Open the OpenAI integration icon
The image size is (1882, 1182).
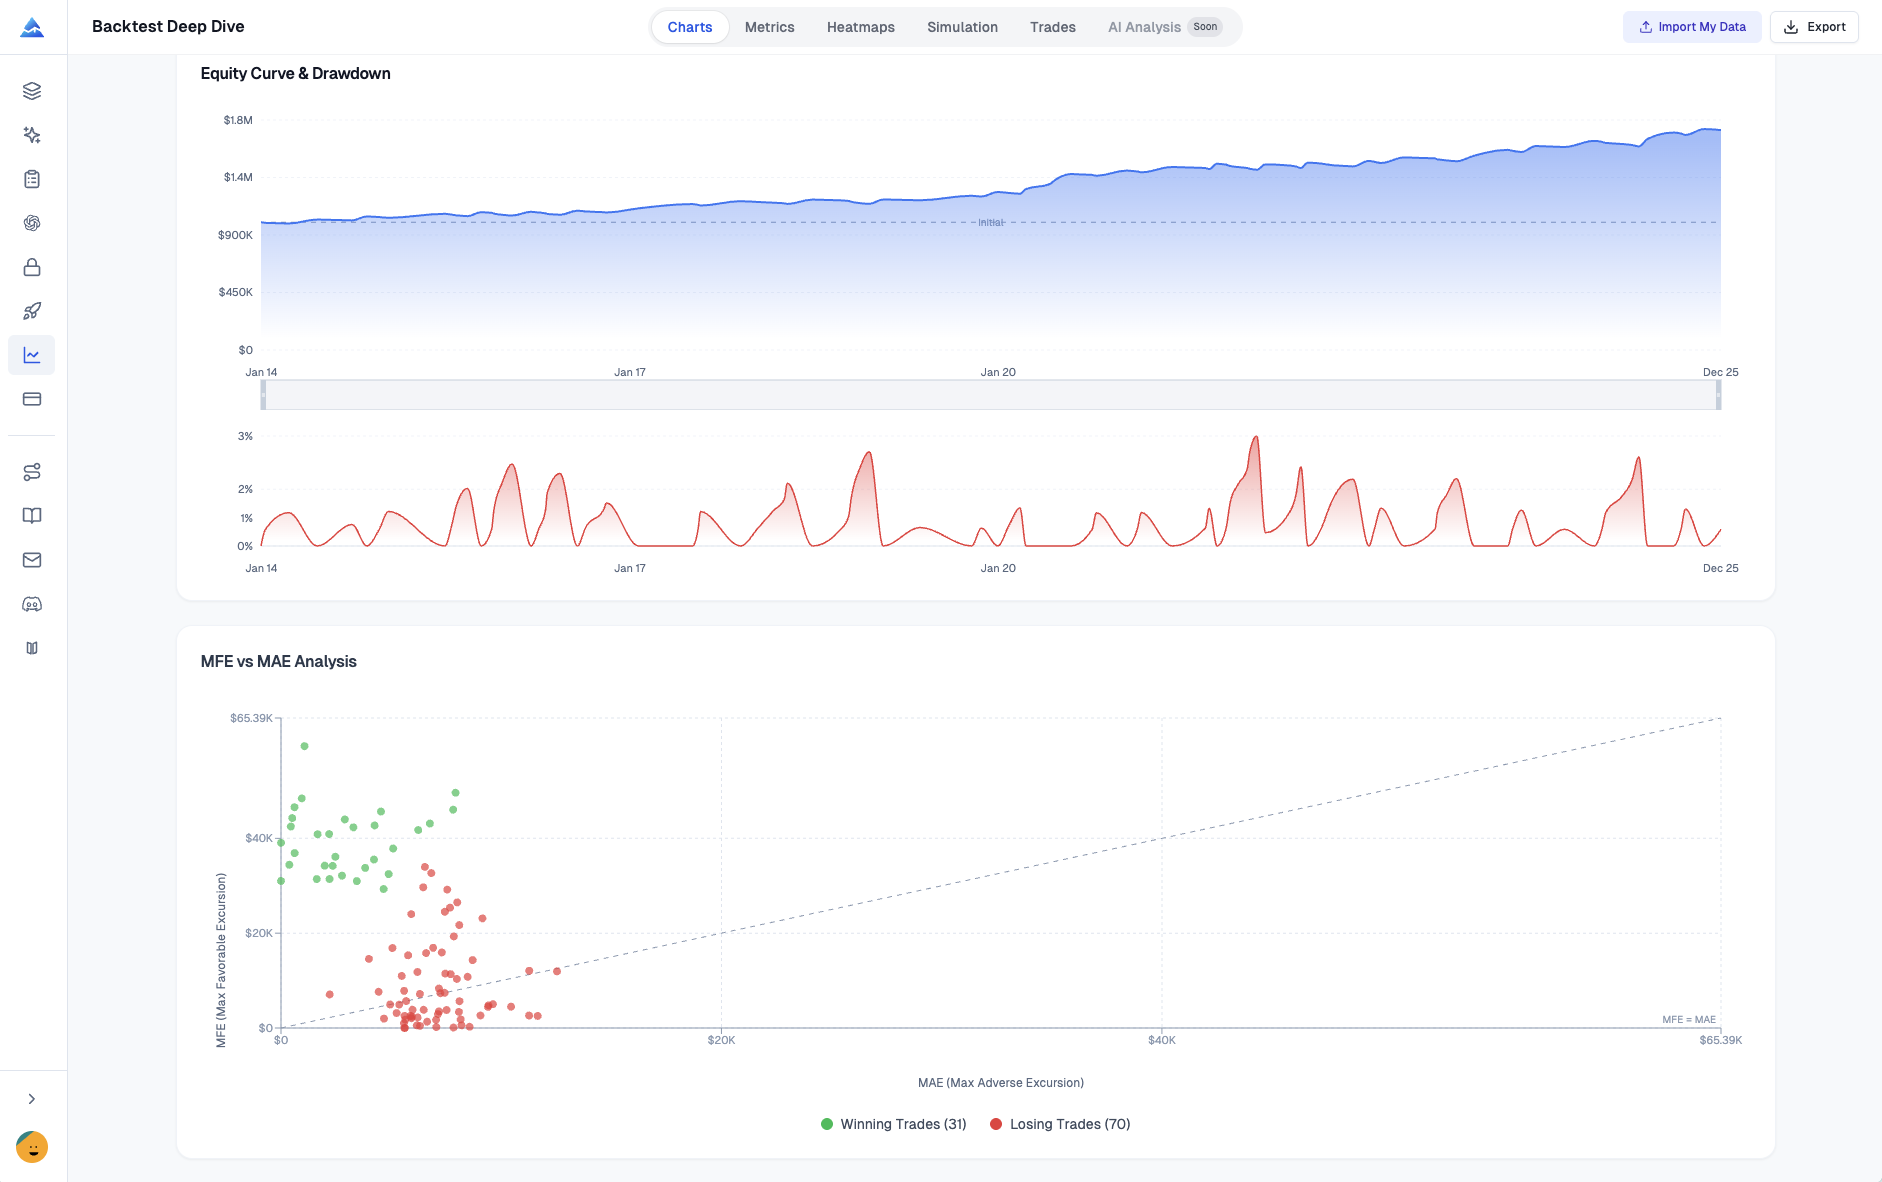(x=32, y=223)
